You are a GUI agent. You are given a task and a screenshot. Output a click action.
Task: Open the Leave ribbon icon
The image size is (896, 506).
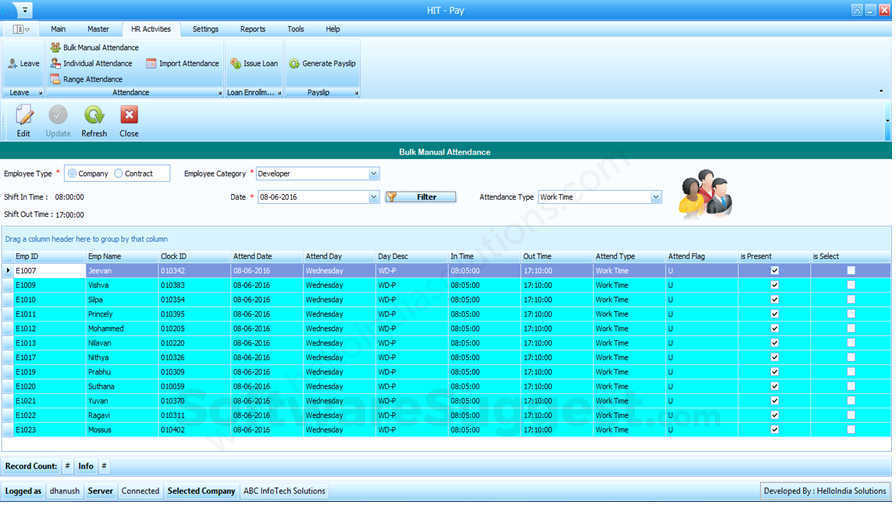23,63
